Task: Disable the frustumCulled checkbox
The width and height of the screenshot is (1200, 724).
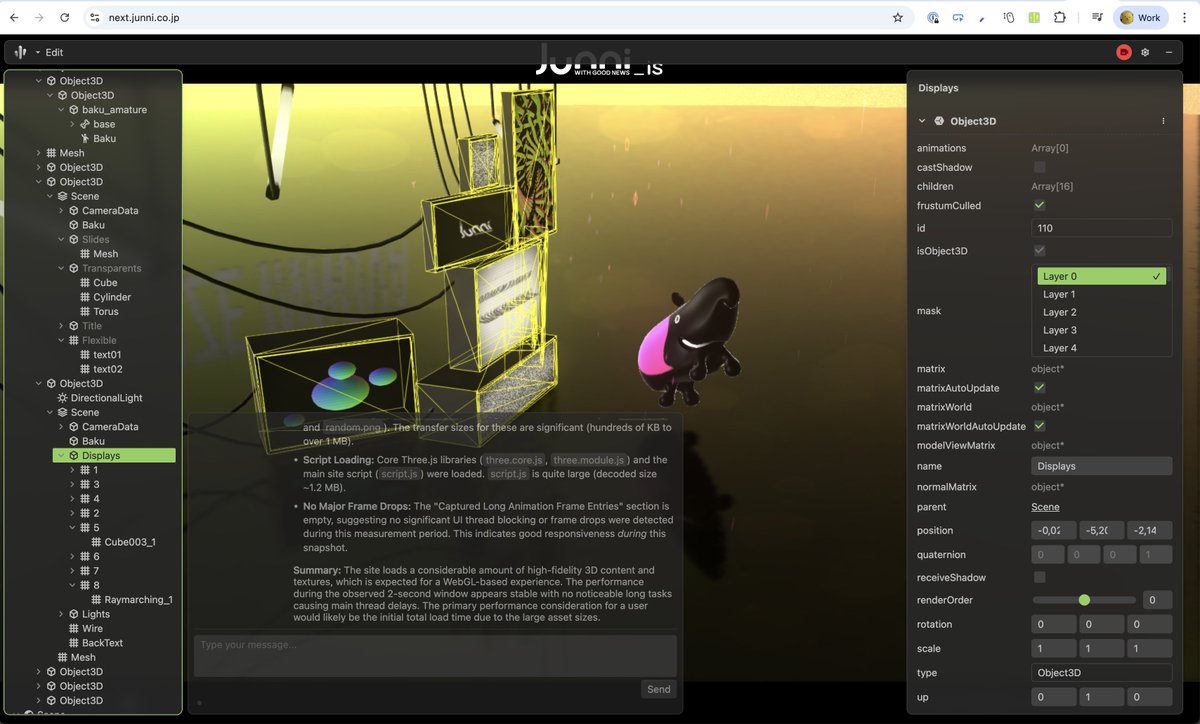Action: tap(1038, 205)
